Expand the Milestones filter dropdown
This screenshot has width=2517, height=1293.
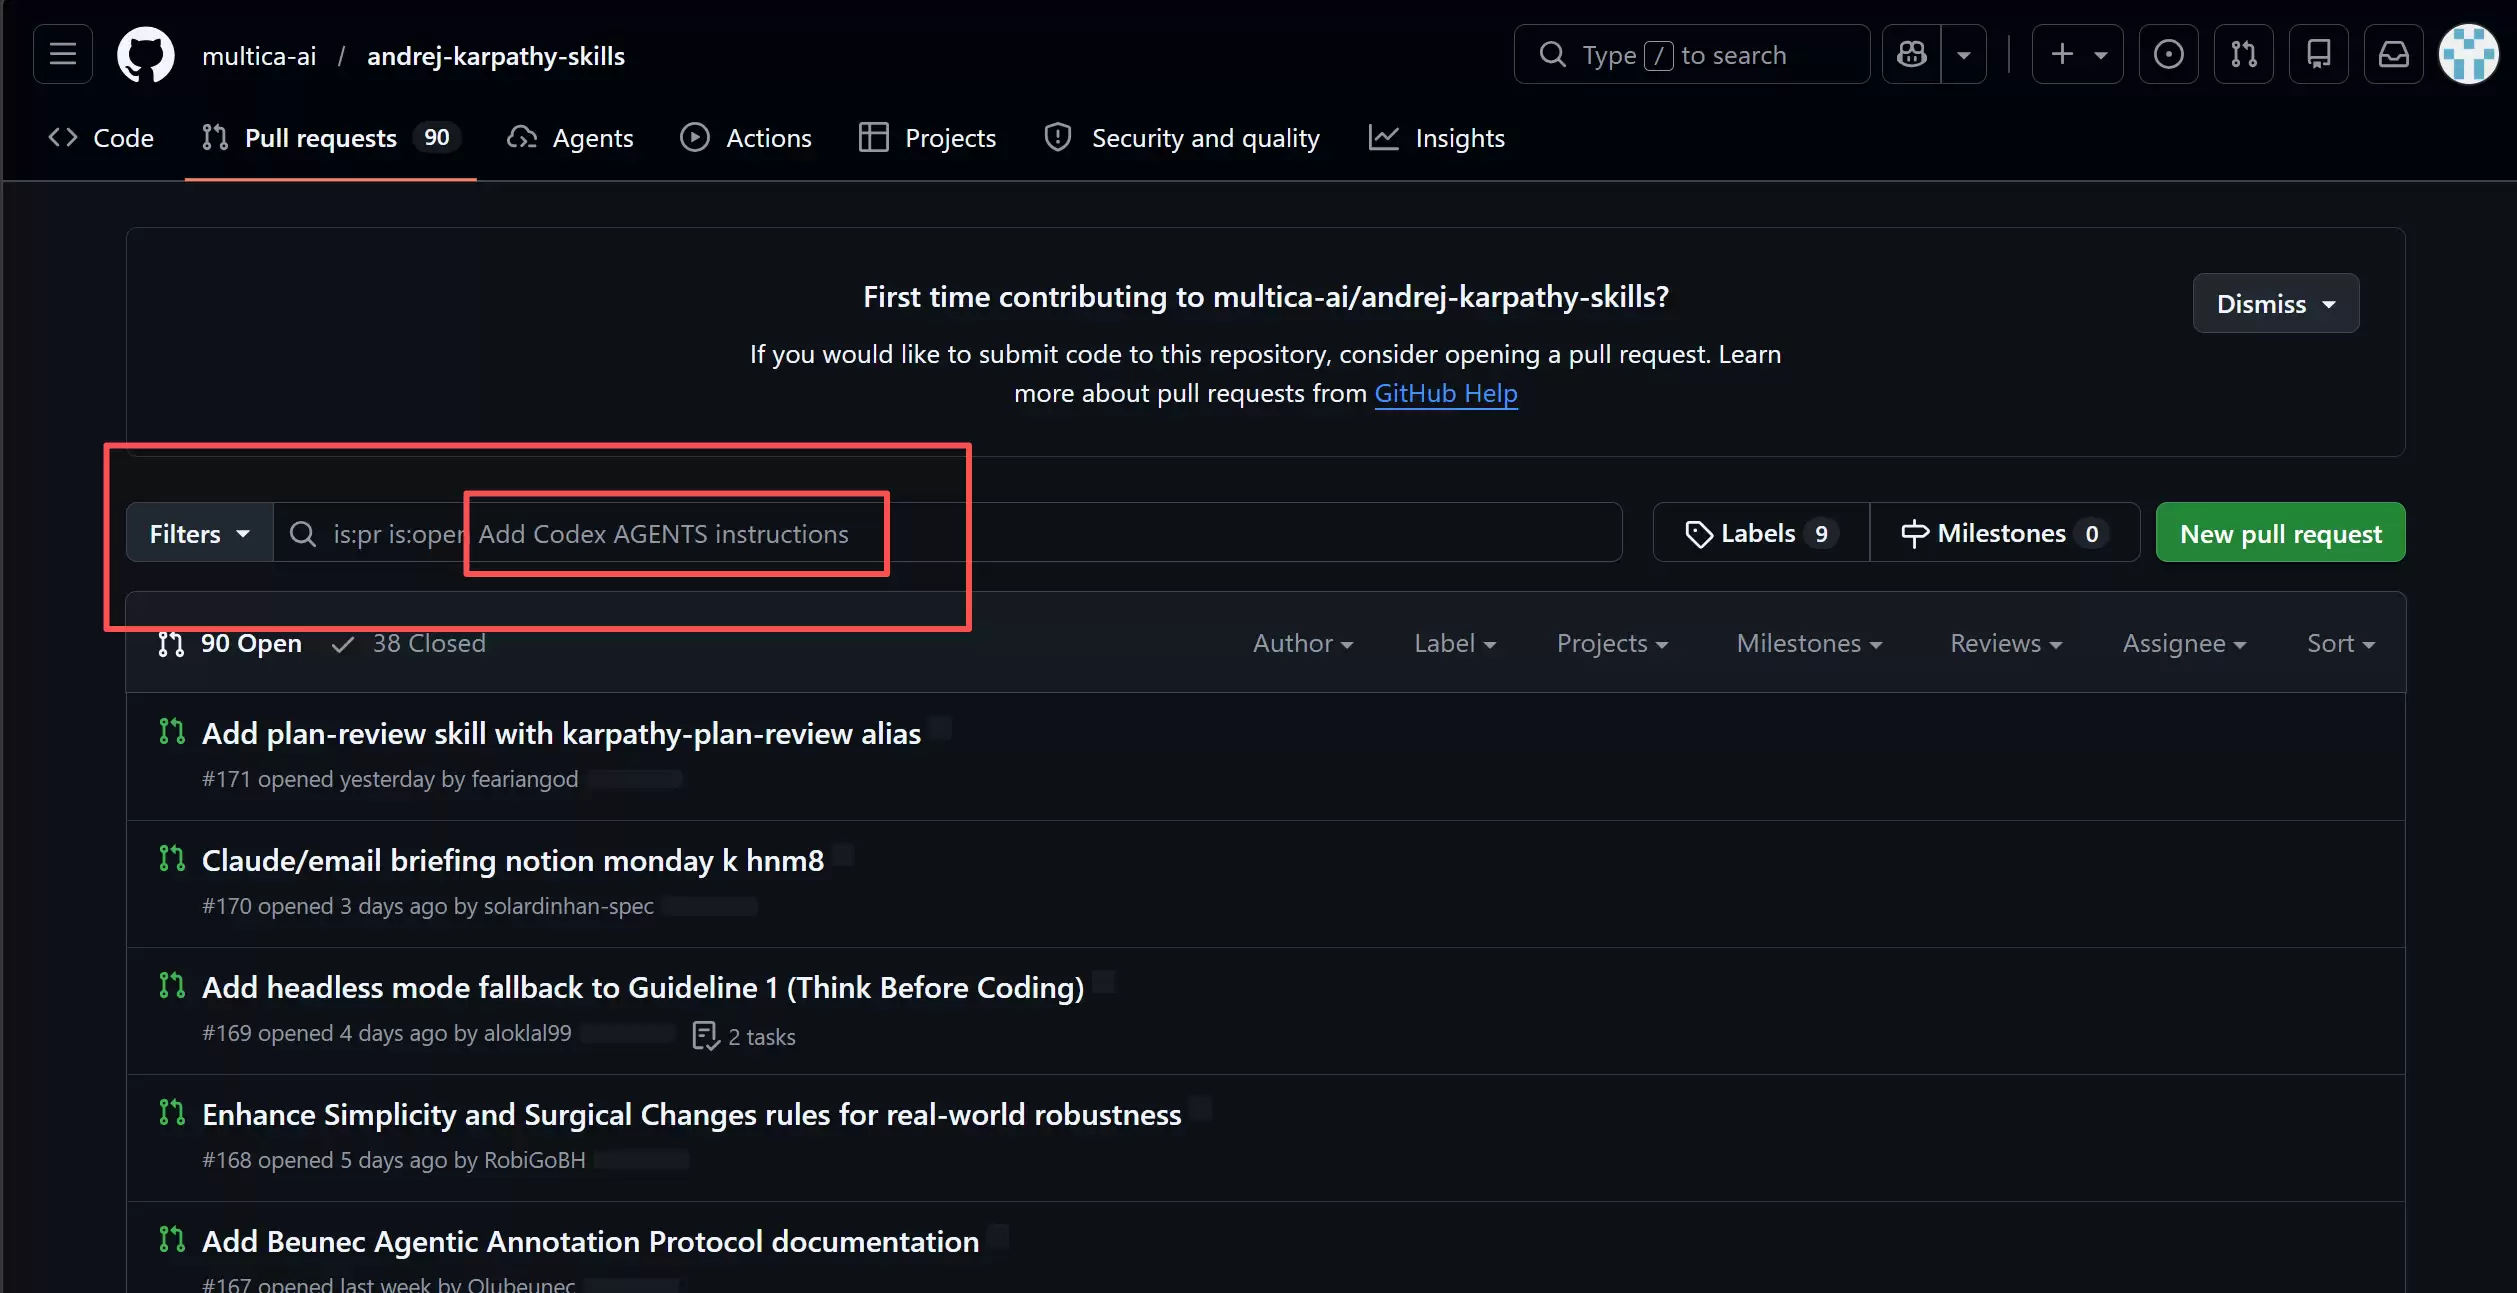1809,643
